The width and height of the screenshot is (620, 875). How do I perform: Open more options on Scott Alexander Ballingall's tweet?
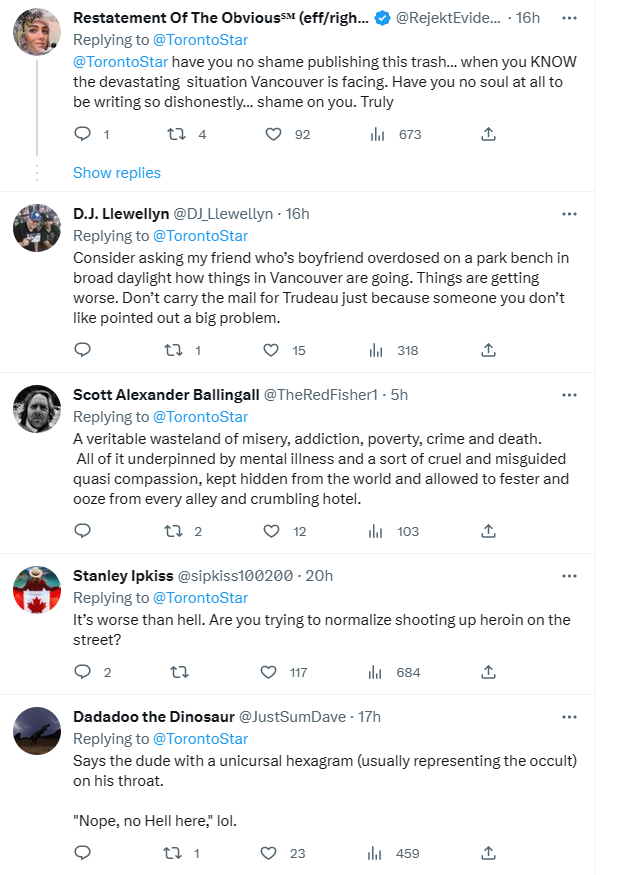coord(569,395)
